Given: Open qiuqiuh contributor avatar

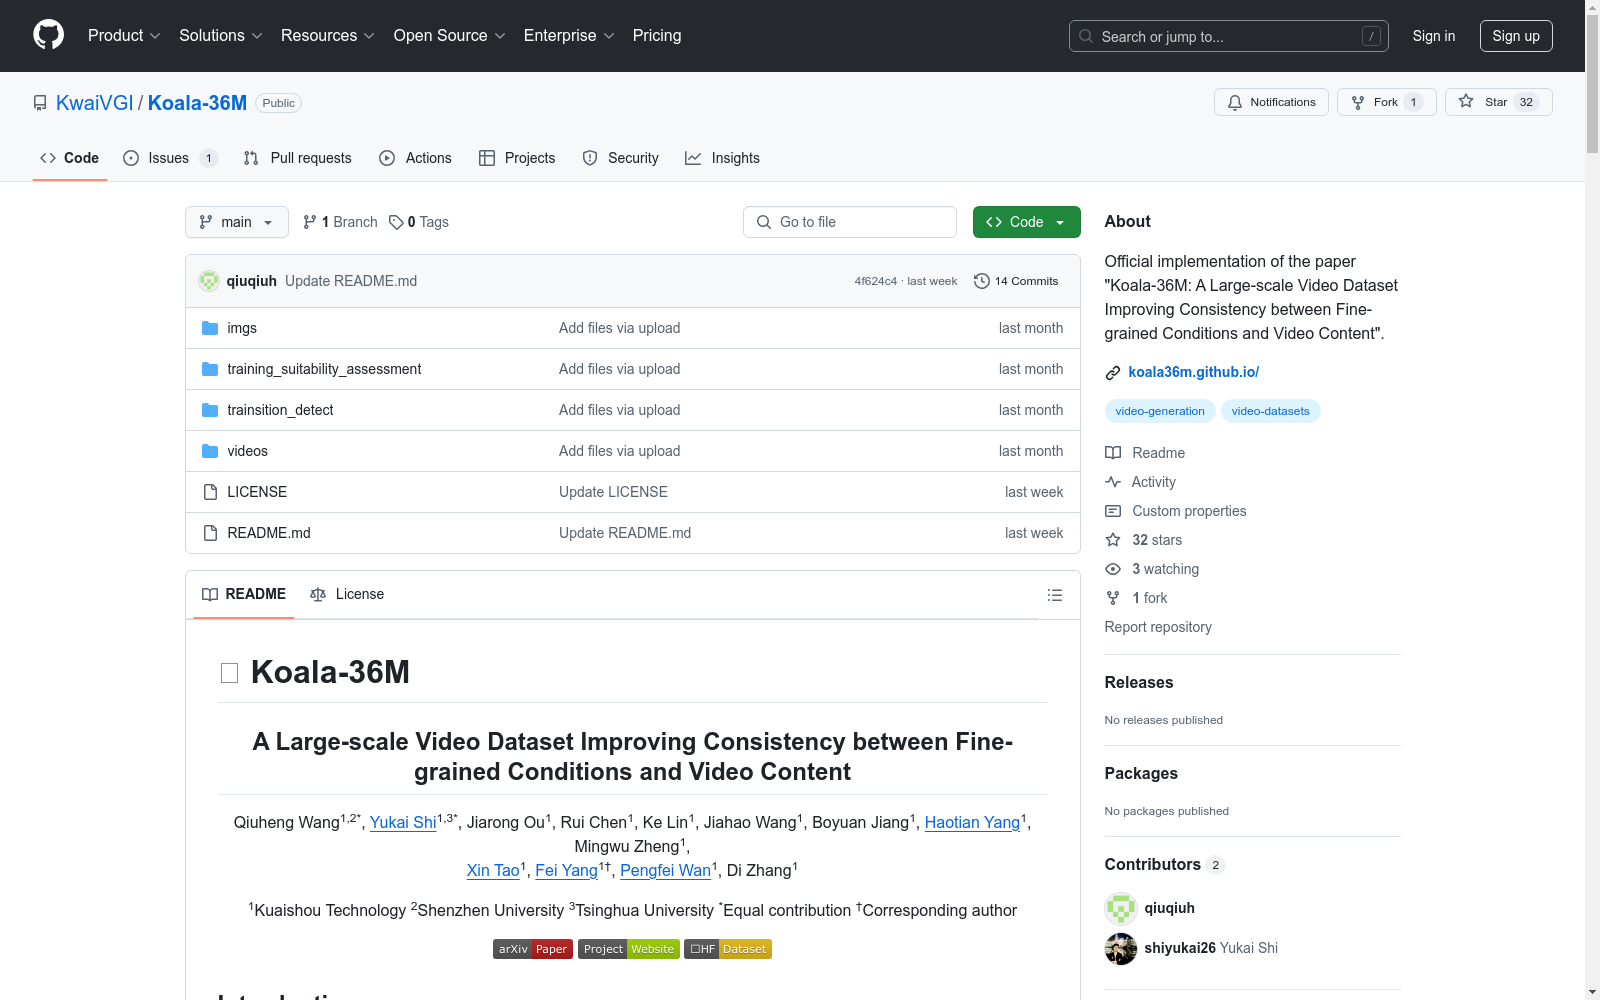Looking at the screenshot, I should [x=1121, y=908].
